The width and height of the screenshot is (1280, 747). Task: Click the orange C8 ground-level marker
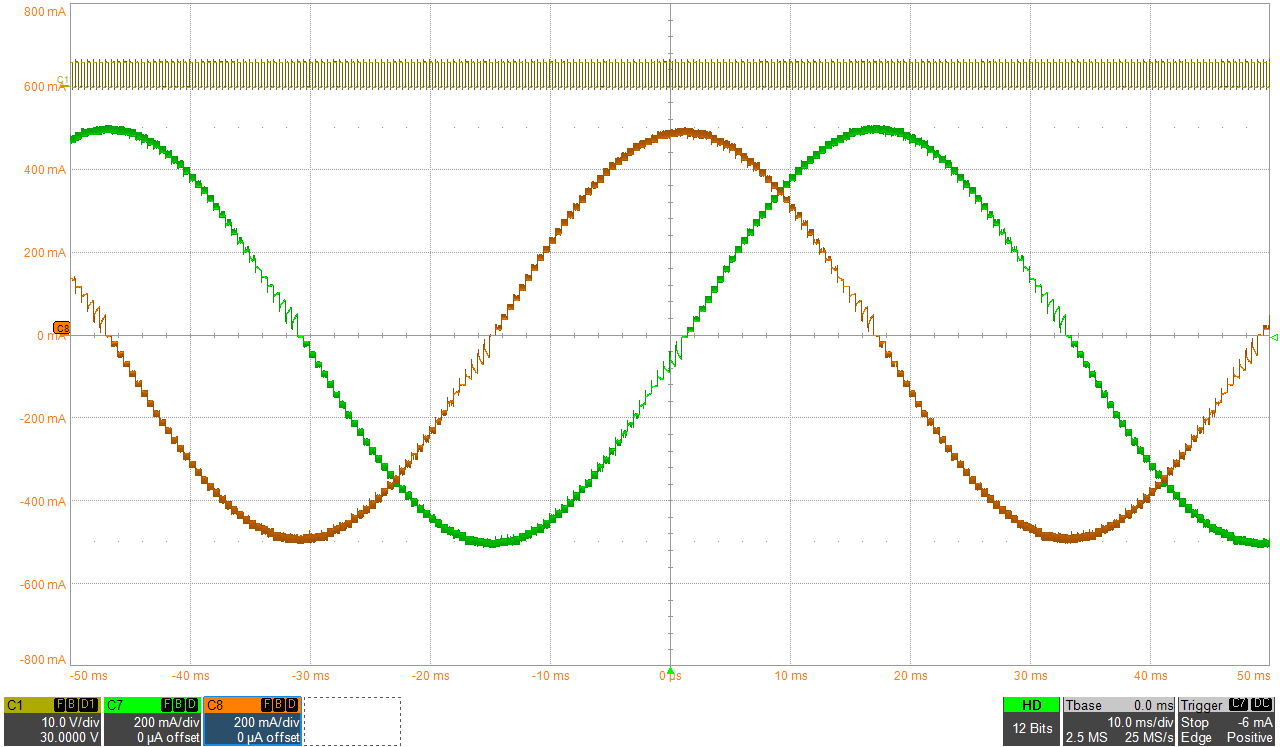pyautogui.click(x=61, y=328)
